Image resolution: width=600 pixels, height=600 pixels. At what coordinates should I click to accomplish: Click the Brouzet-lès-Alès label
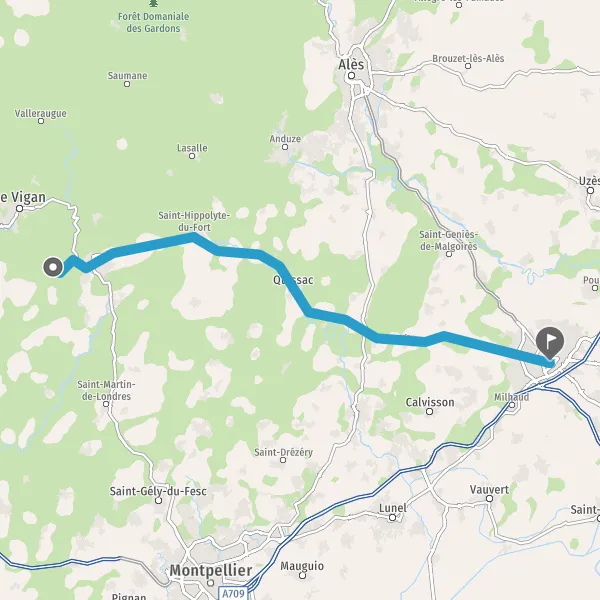(x=468, y=58)
